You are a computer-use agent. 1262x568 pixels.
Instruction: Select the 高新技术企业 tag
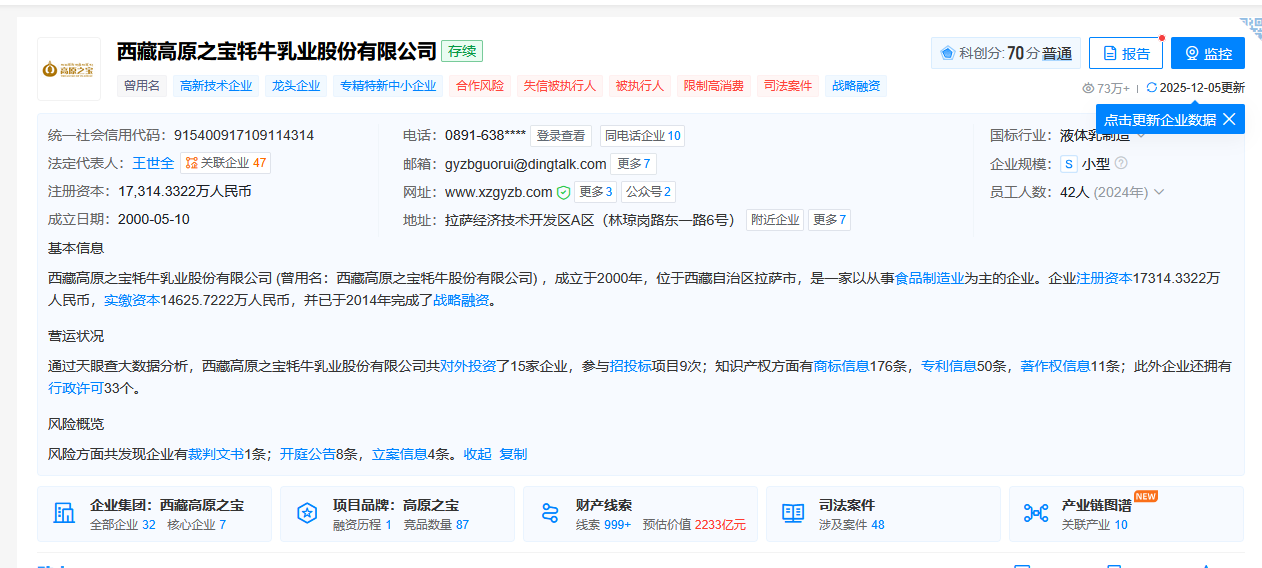click(x=216, y=86)
